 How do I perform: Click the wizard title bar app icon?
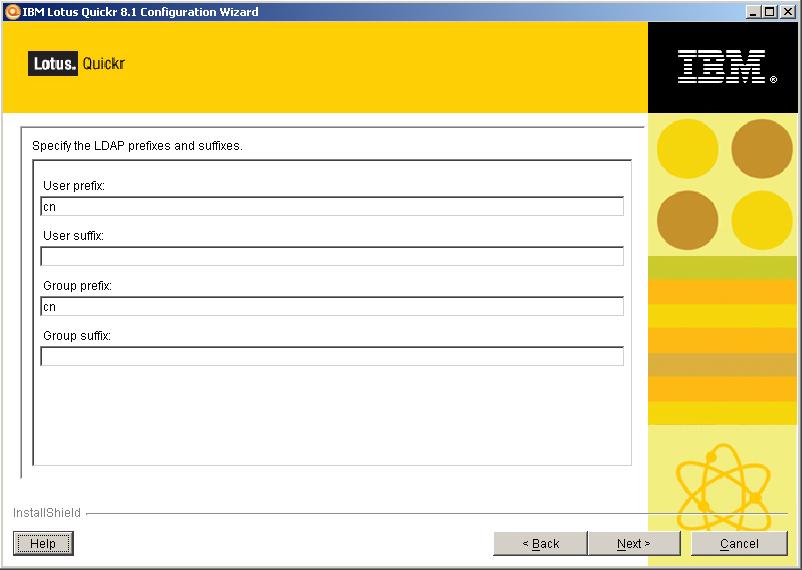coord(11,11)
